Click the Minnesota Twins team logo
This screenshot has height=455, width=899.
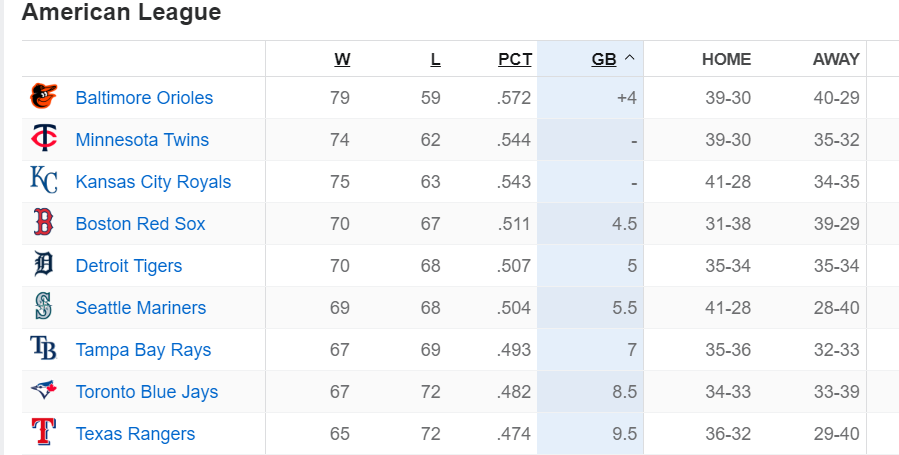[x=44, y=139]
